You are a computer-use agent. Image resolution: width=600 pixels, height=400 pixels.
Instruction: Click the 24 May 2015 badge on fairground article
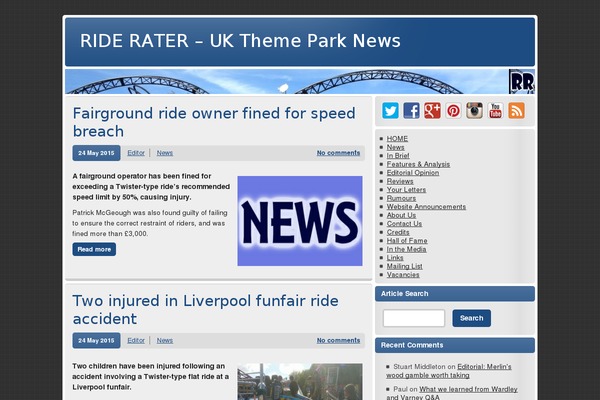96,153
